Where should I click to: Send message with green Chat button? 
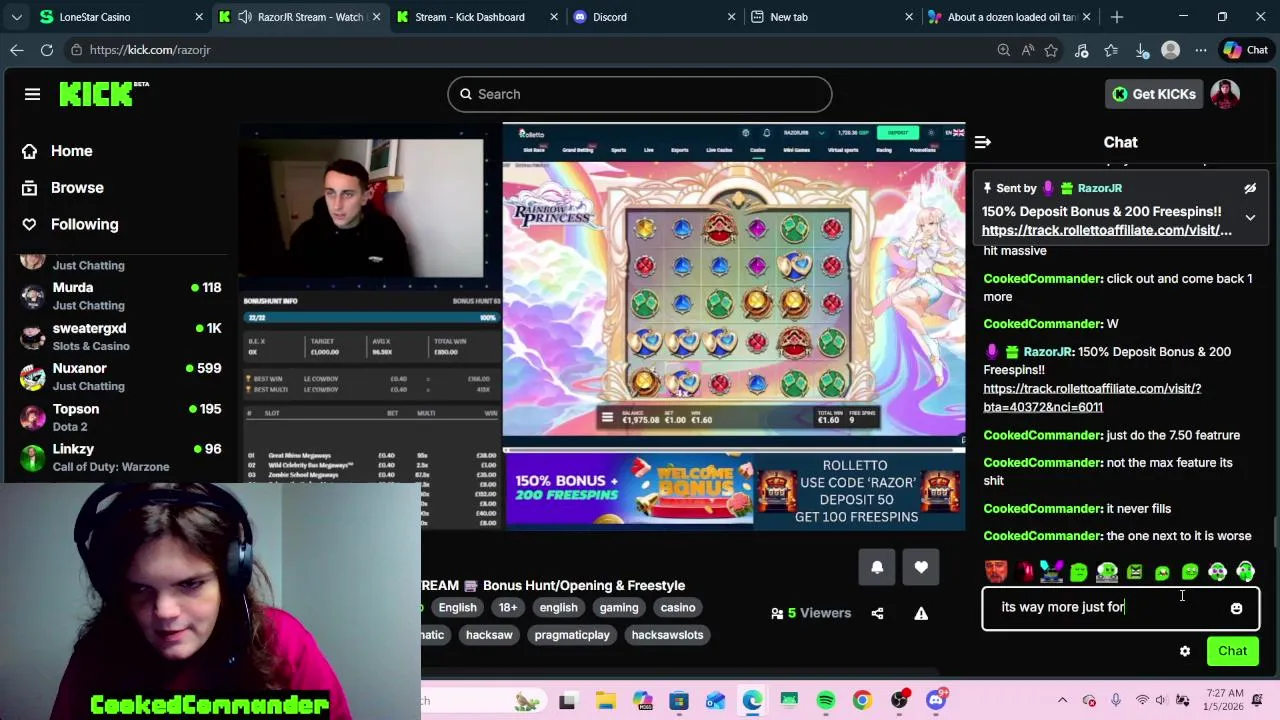tap(1232, 651)
